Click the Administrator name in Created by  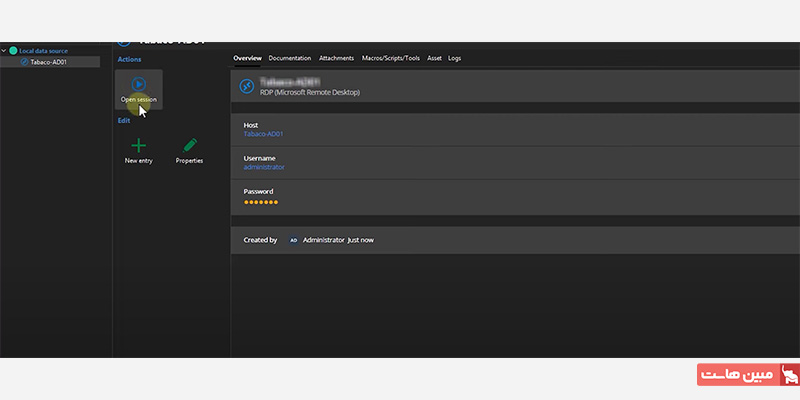323,240
